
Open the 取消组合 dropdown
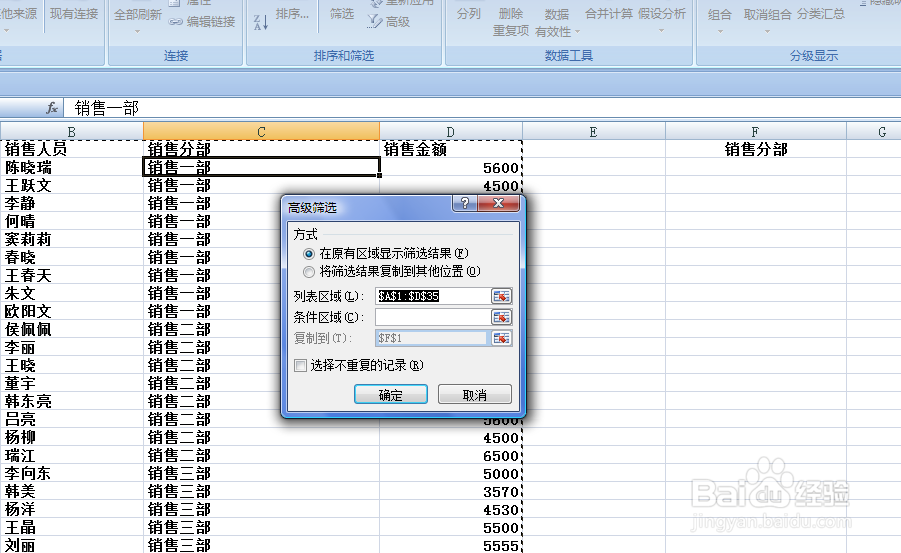pos(767,31)
